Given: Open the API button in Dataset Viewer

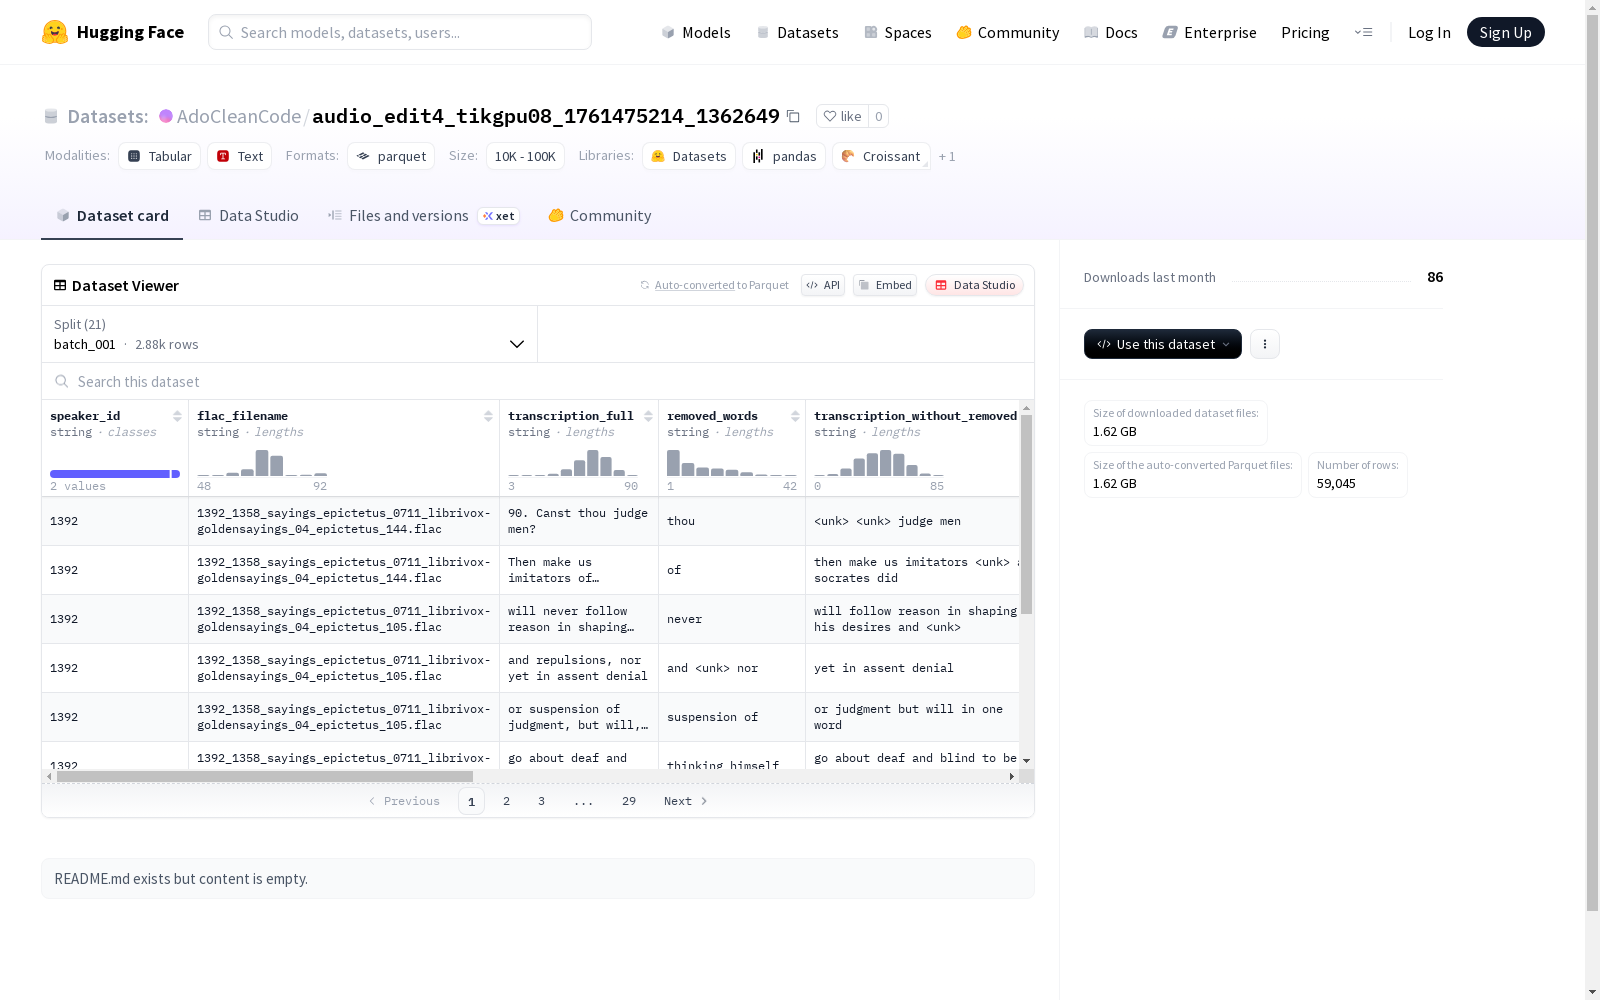Looking at the screenshot, I should click(823, 285).
